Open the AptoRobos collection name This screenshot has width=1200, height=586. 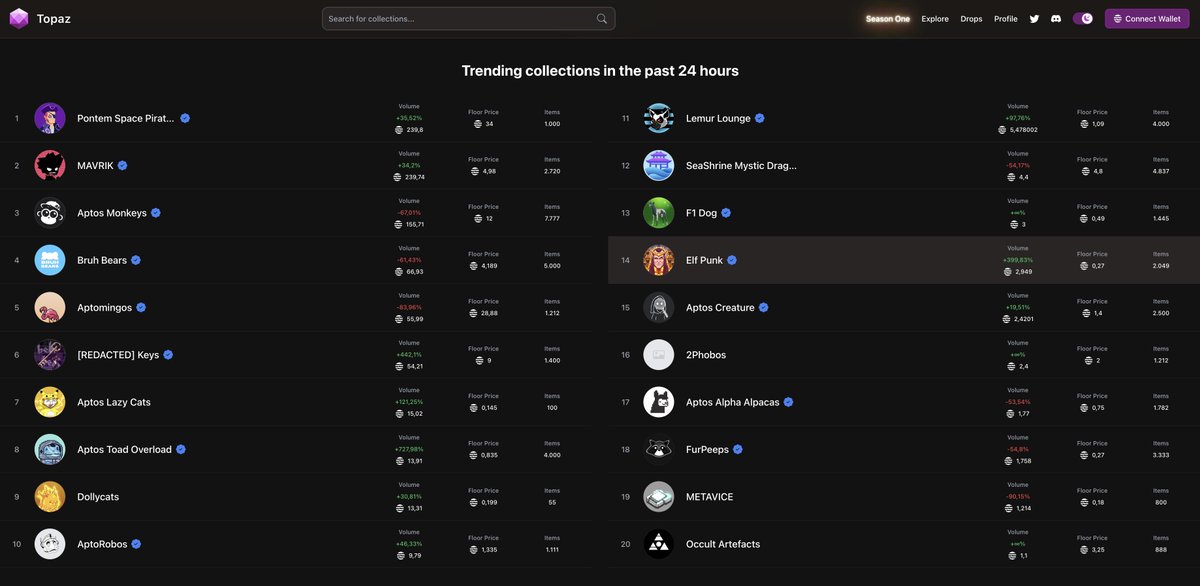pyautogui.click(x=102, y=544)
